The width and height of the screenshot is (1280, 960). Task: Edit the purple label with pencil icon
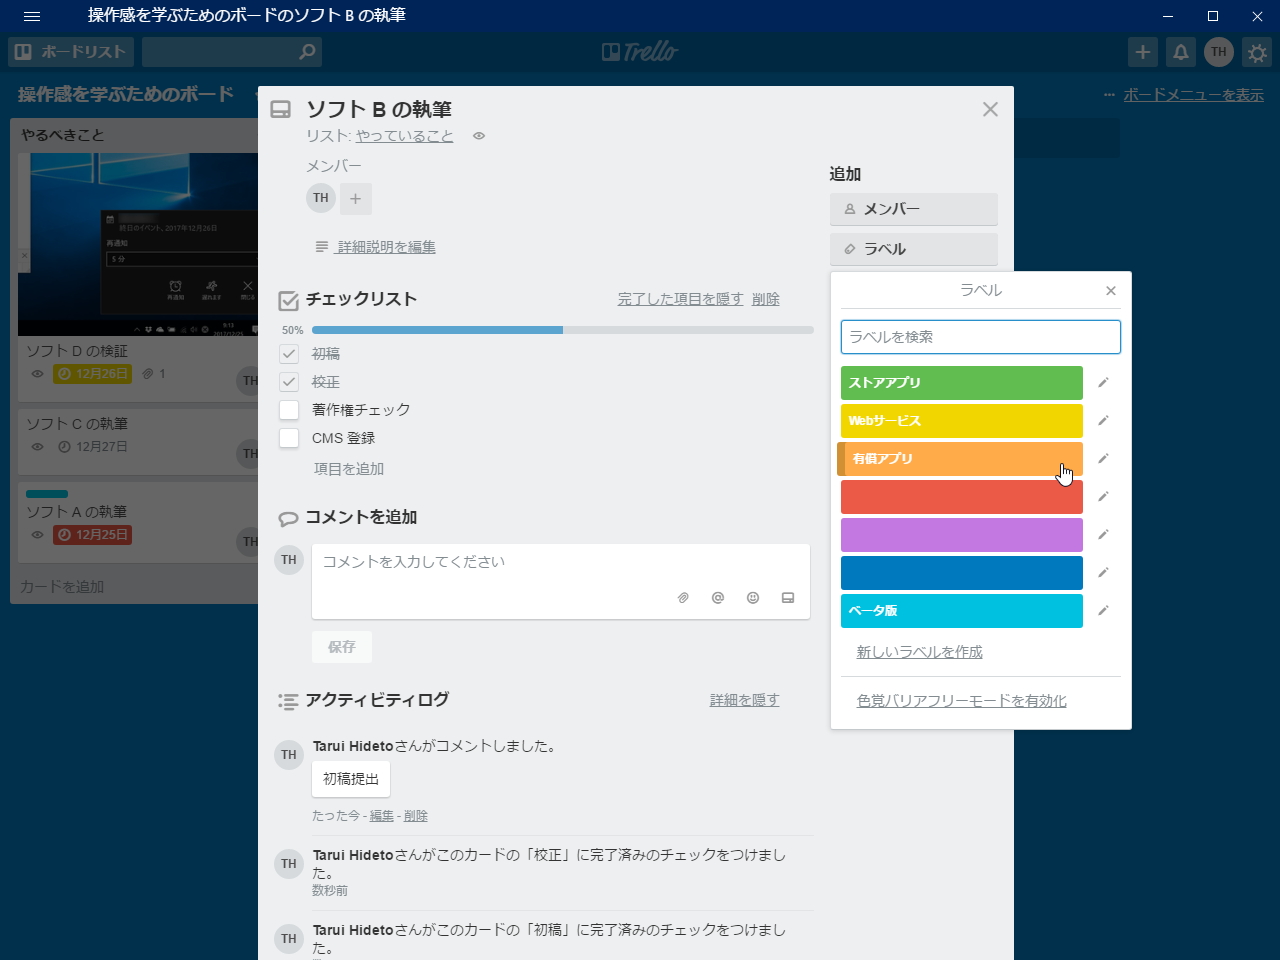point(1103,535)
